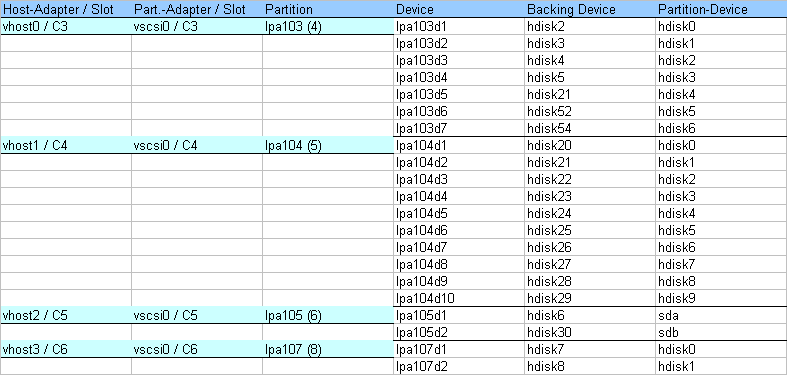This screenshot has width=787, height=375.
Task: Select backing device hdisk52
Action: [x=590, y=111]
